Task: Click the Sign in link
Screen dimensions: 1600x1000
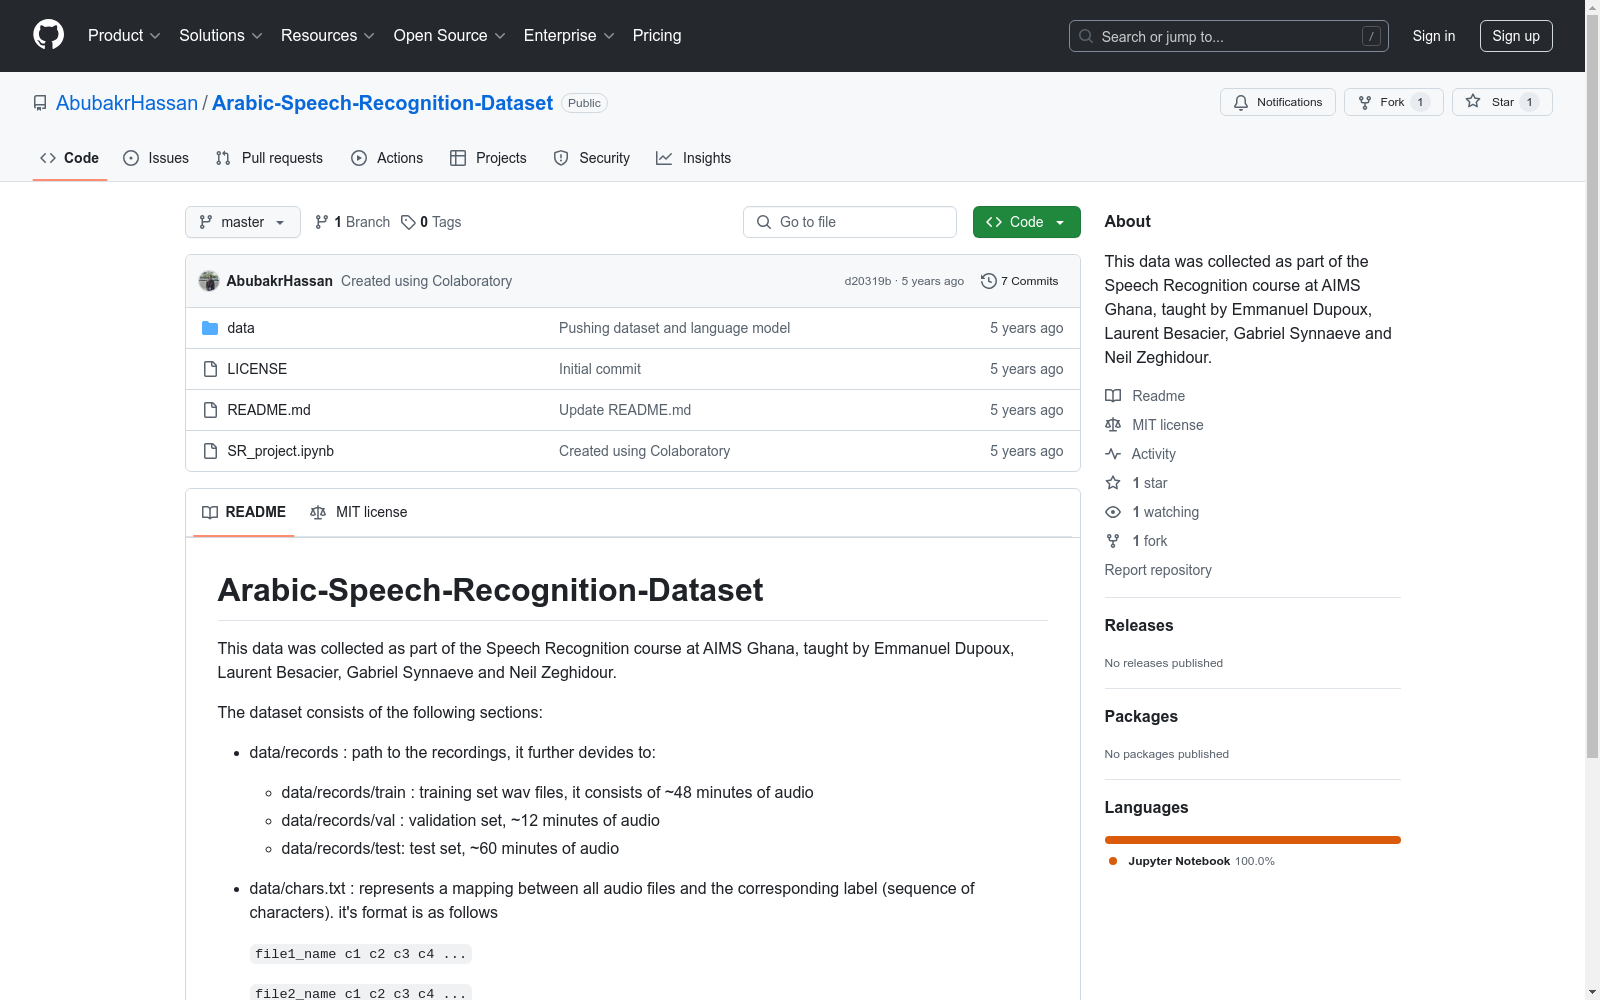Action: [1434, 36]
